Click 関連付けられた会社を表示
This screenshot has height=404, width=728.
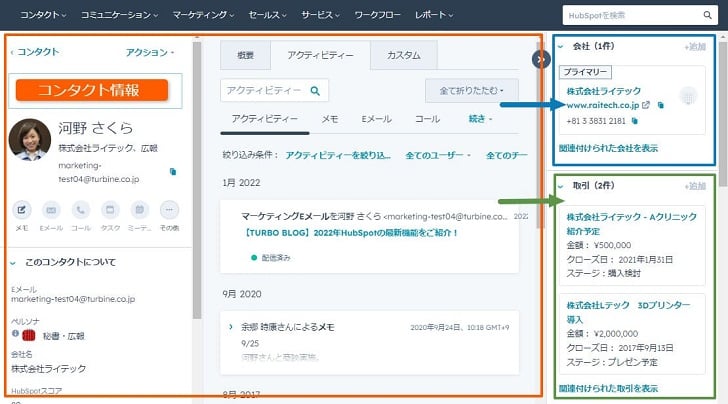[608, 148]
